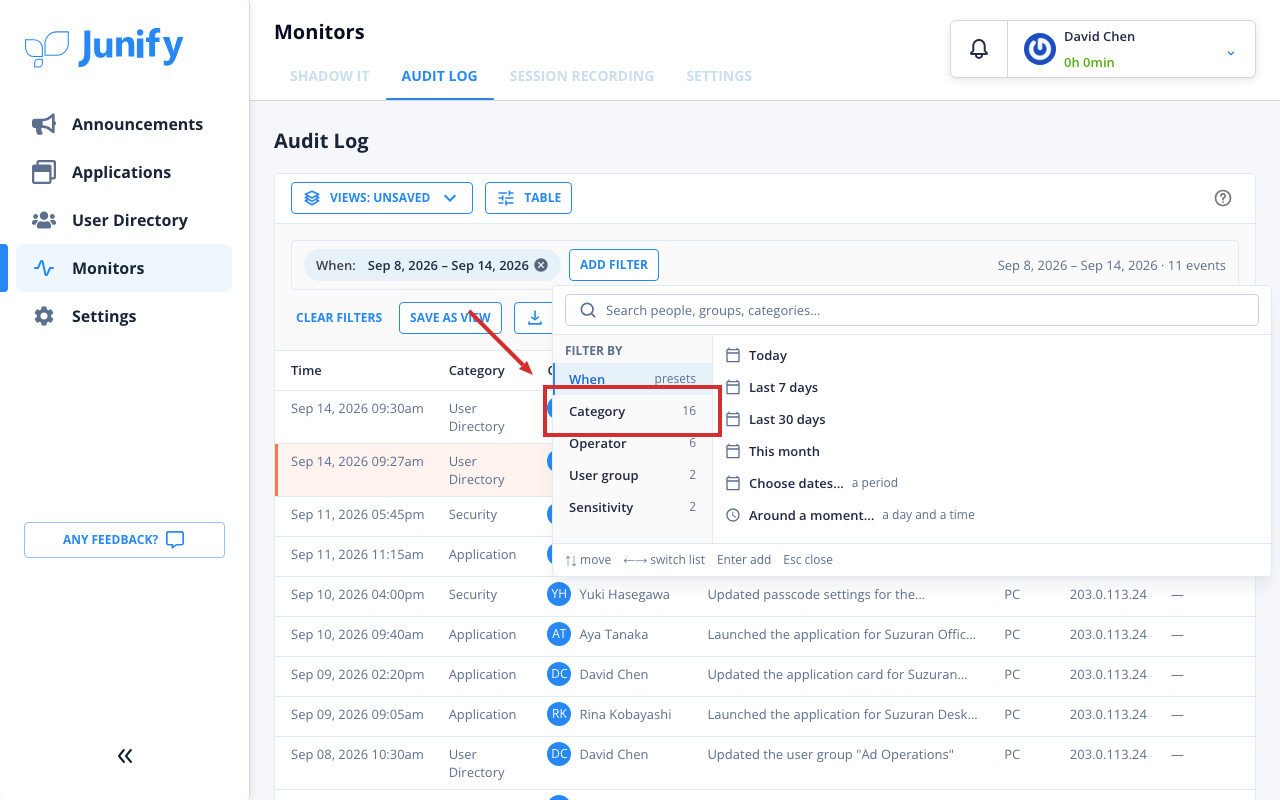Viewport: 1280px width, 800px height.
Task: Open the notifications bell
Action: [979, 49]
